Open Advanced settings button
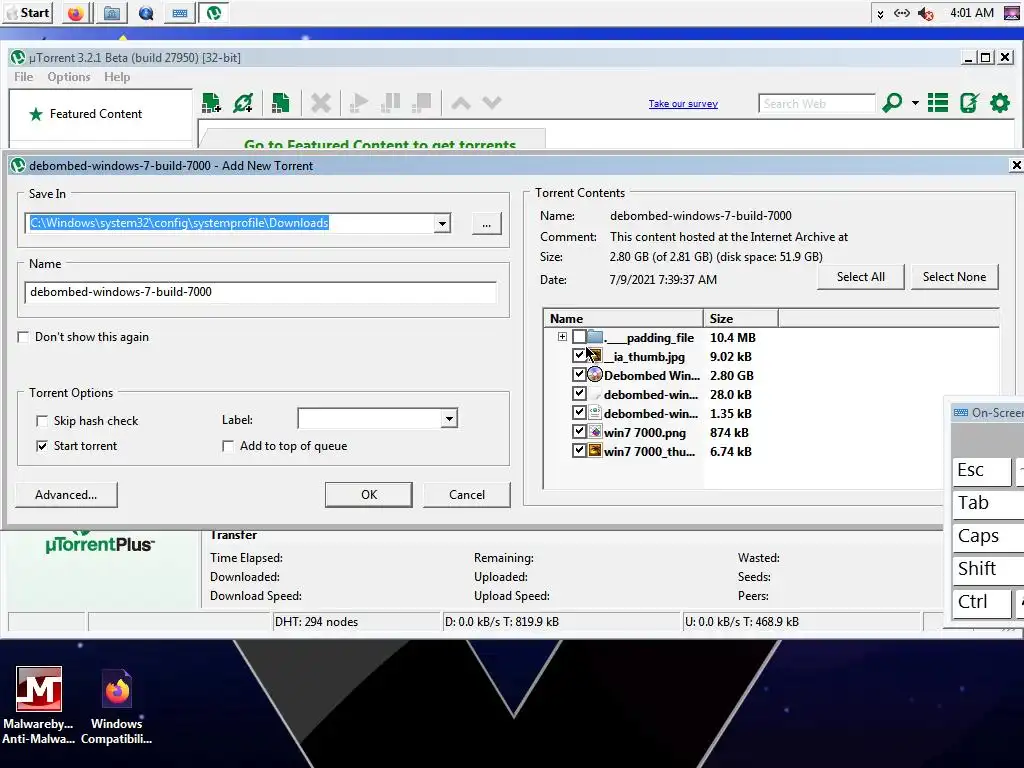The height and width of the screenshot is (768, 1024). click(66, 495)
